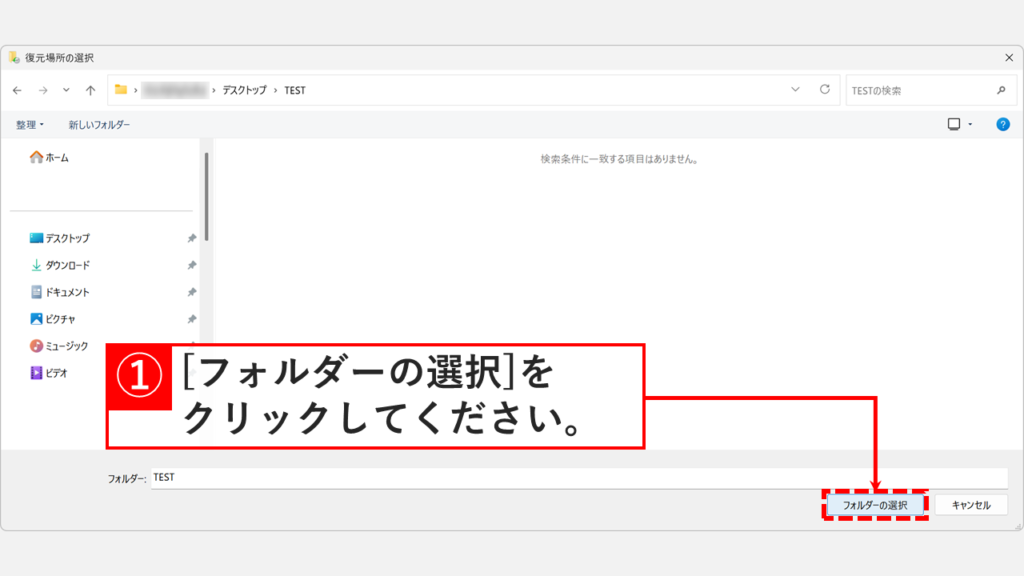The width and height of the screenshot is (1024, 576).
Task: Change the view layout icon
Action: [954, 124]
